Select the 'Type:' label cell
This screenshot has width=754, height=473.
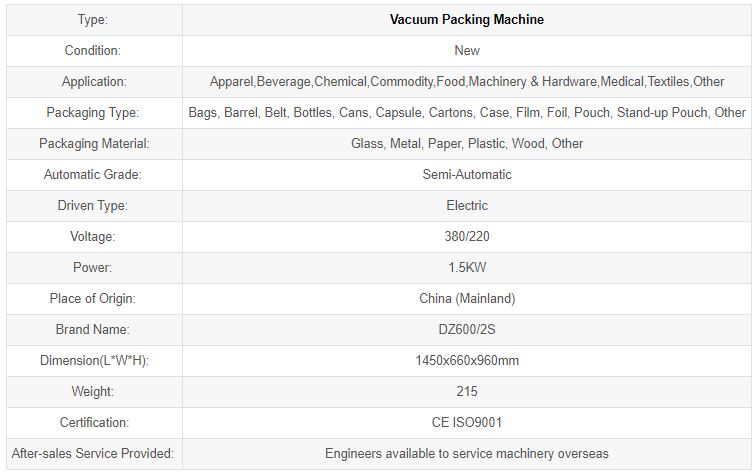click(x=93, y=19)
